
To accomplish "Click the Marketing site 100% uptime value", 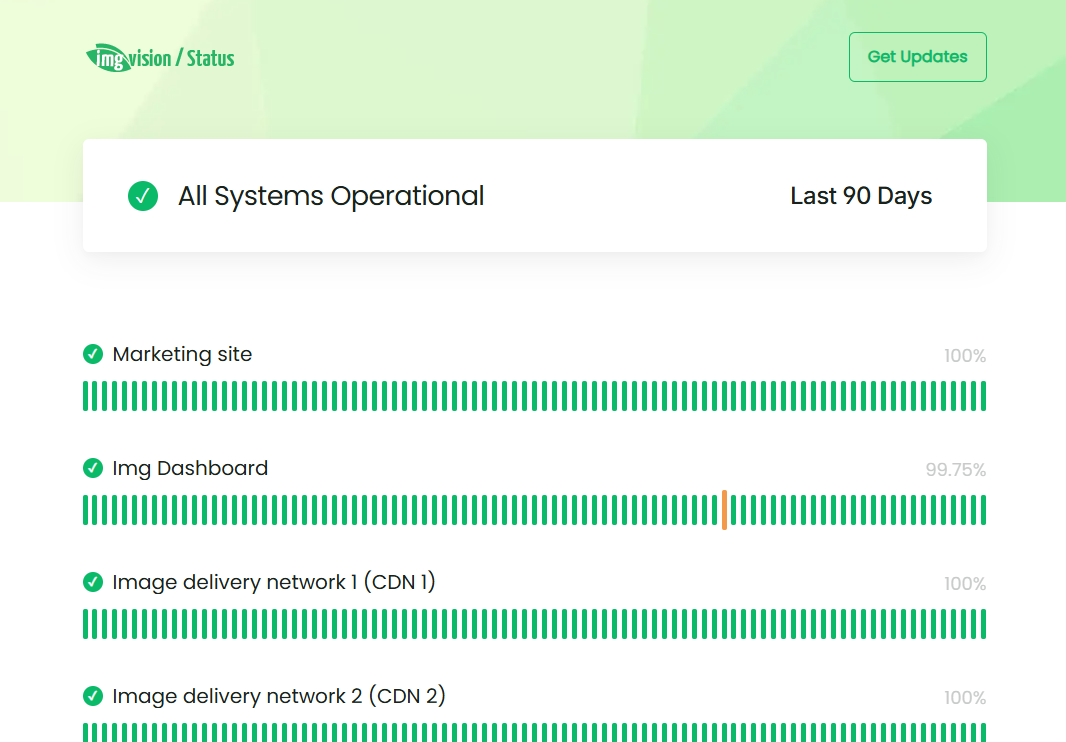I will 965,356.
